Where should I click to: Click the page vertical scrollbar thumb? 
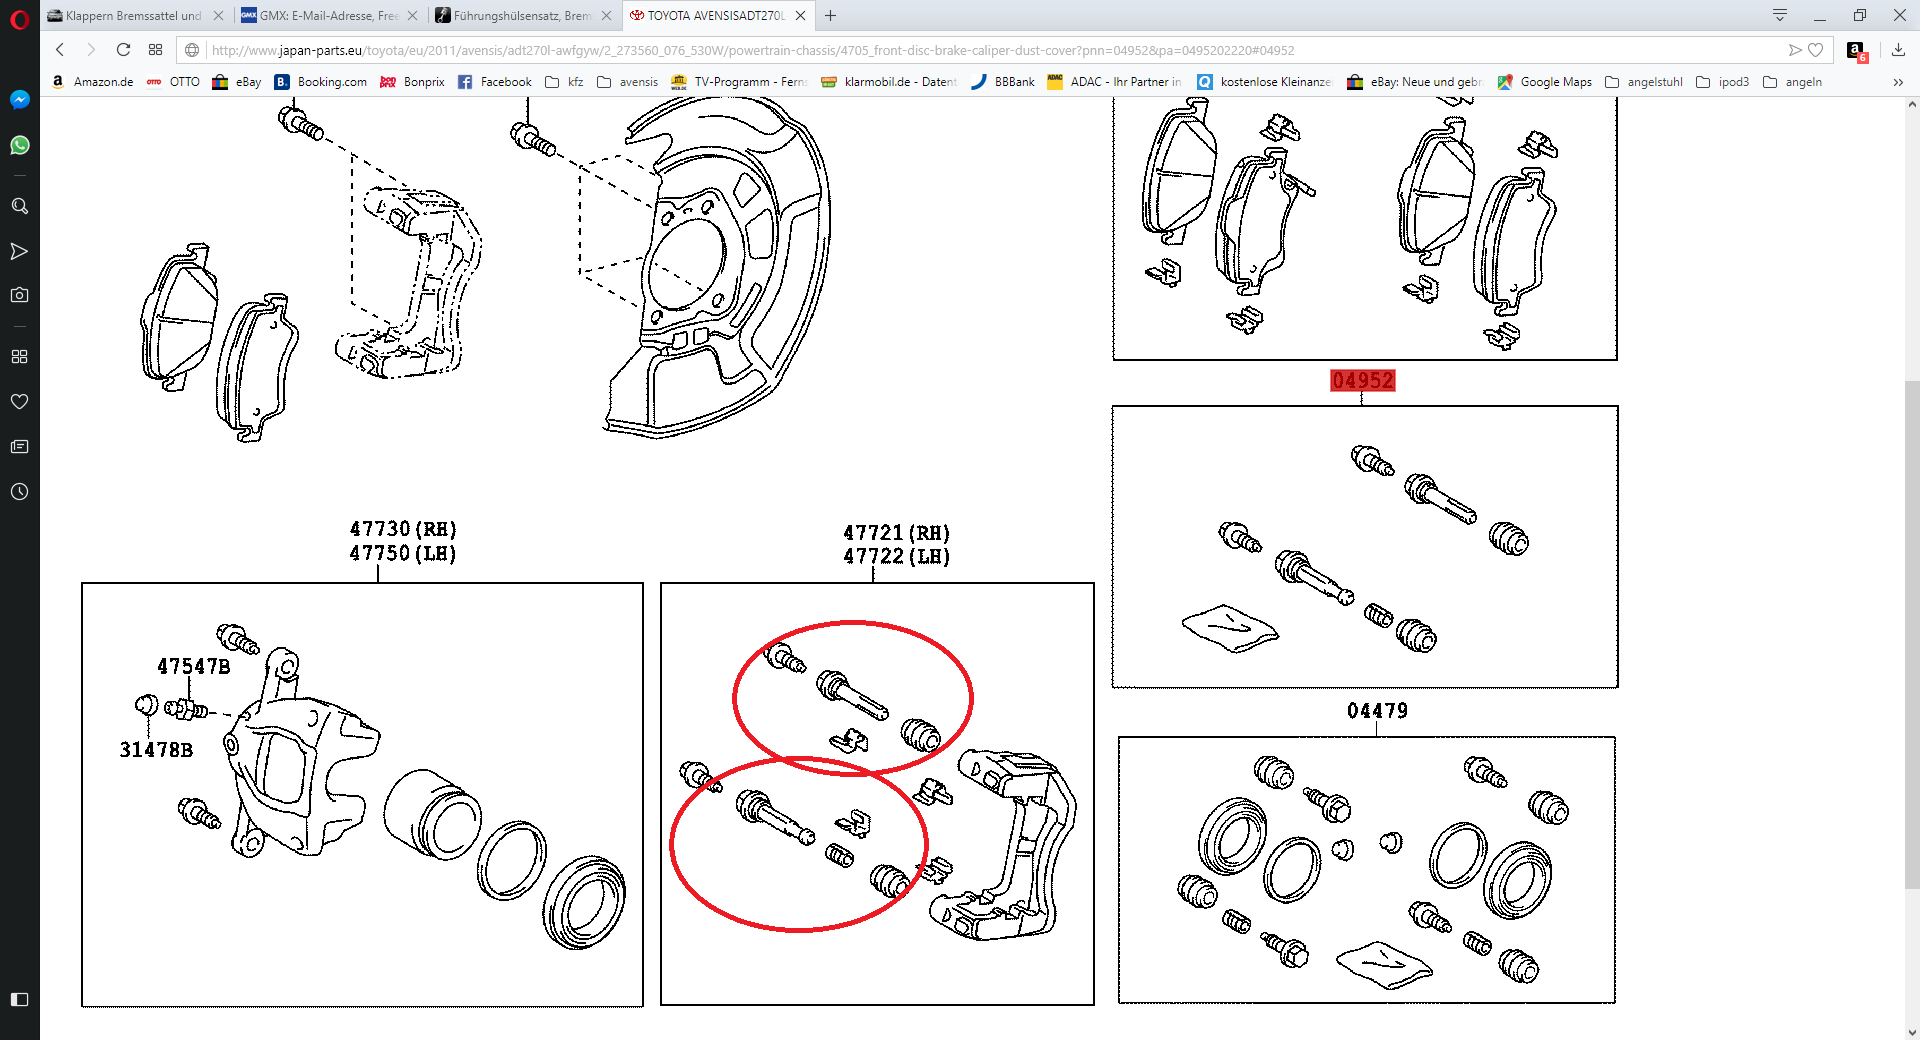[x=1911, y=635]
